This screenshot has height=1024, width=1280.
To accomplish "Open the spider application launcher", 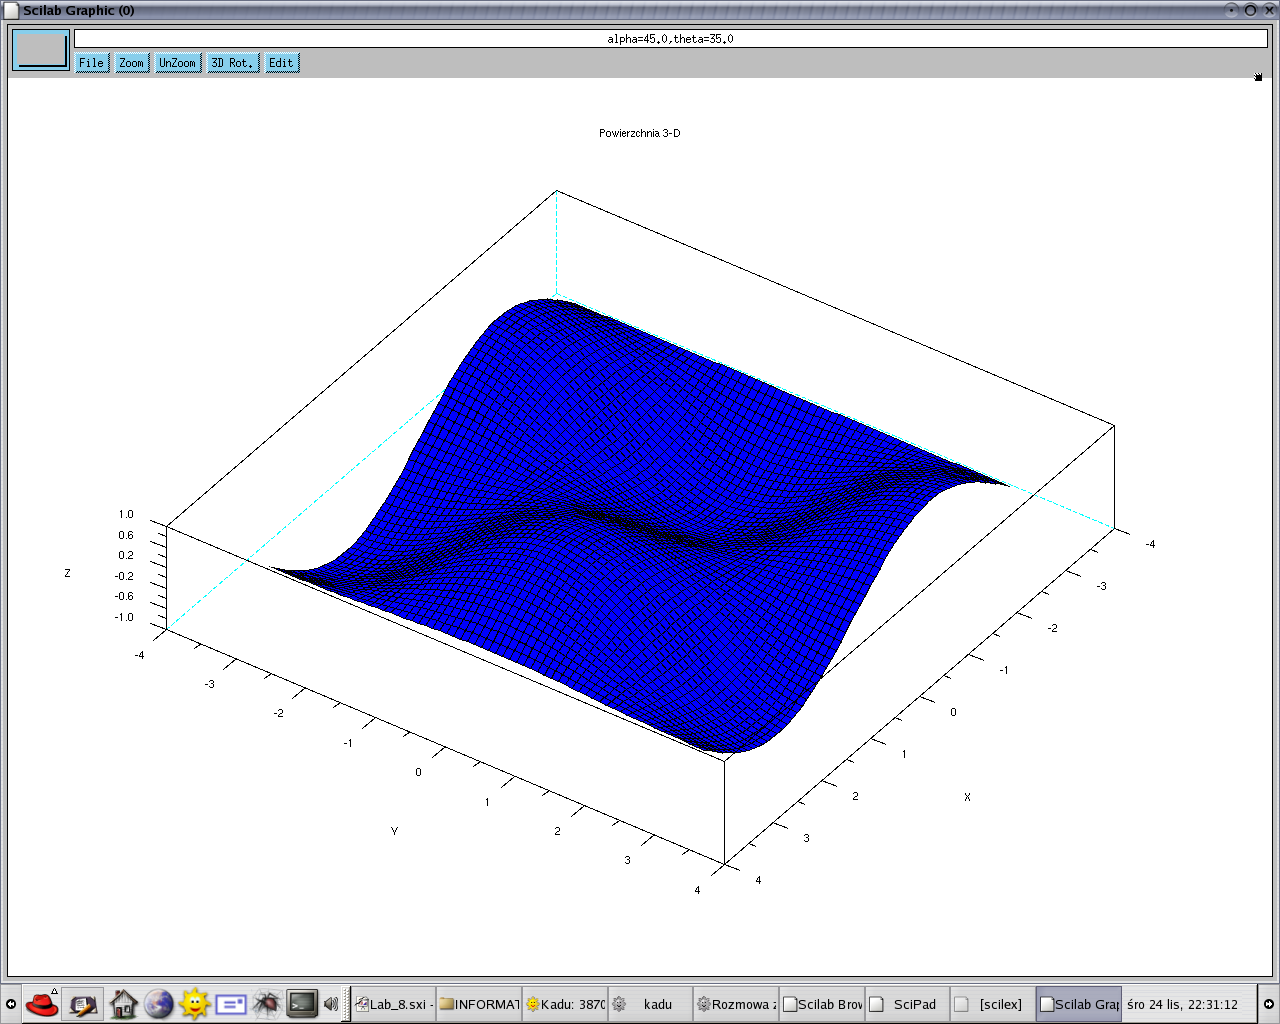I will pos(266,1003).
